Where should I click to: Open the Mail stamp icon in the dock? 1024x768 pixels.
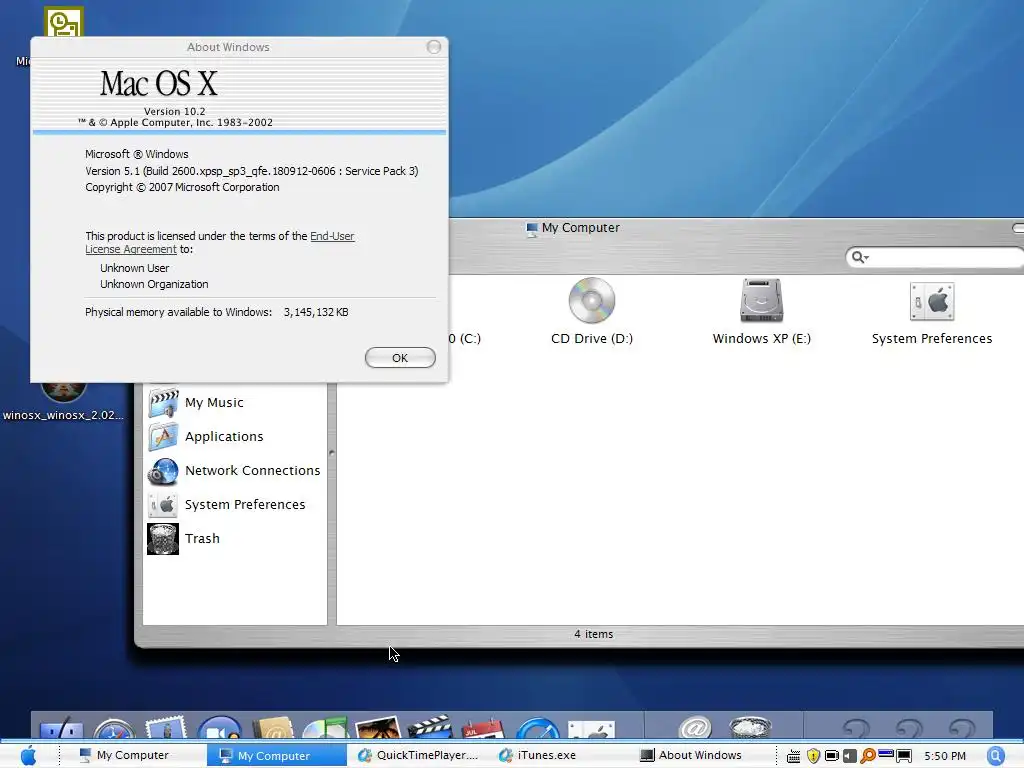point(166,728)
